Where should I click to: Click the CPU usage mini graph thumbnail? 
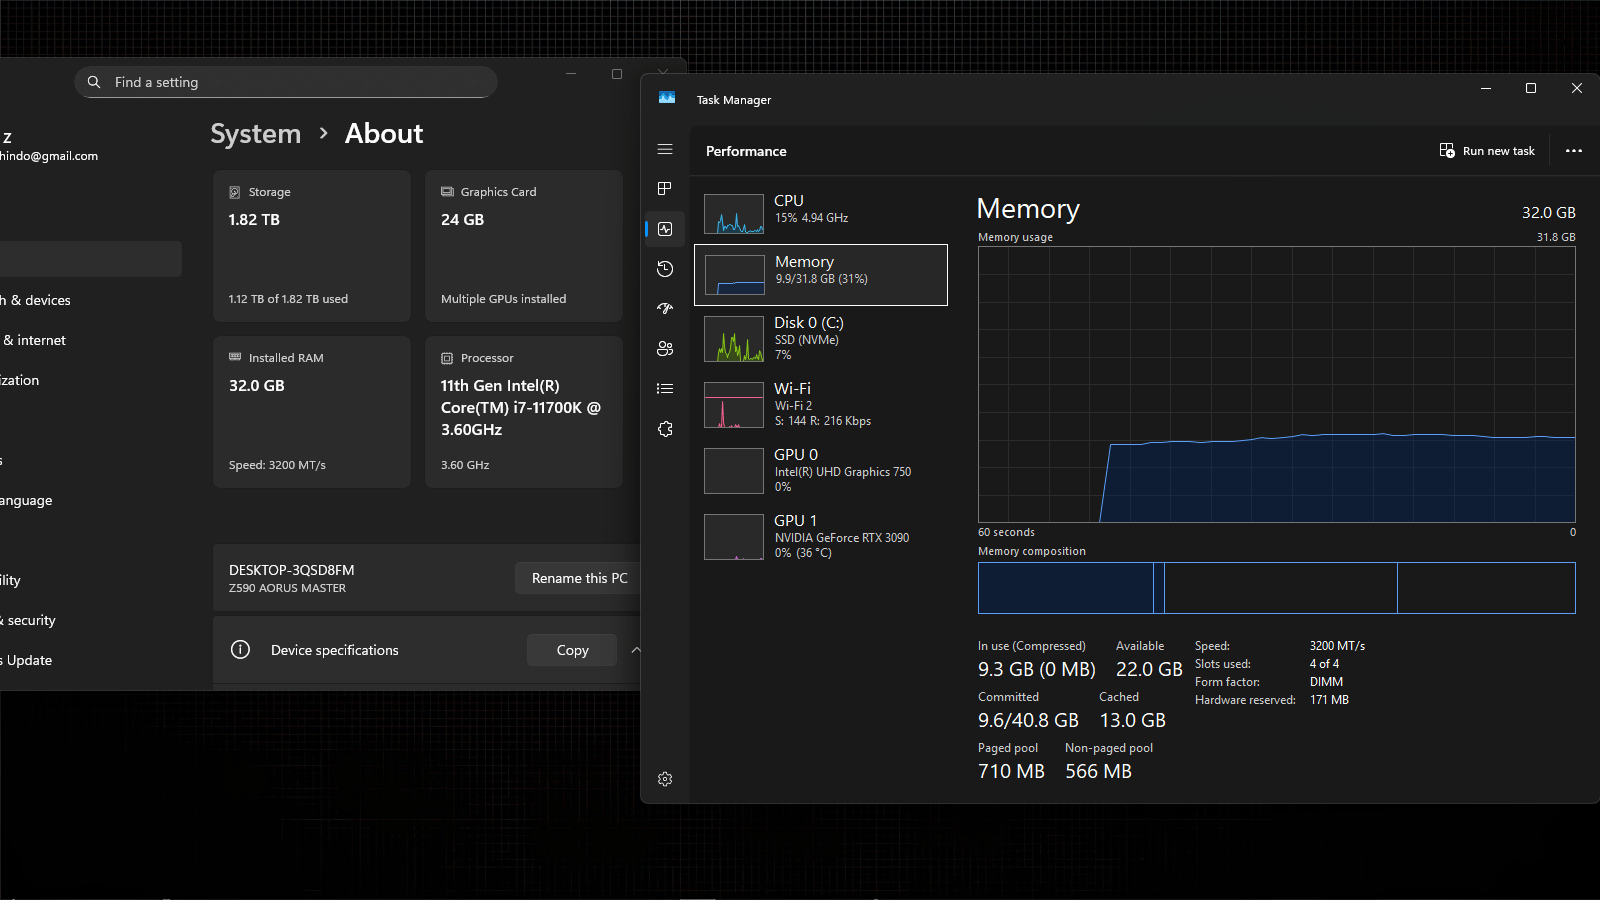[x=734, y=214]
